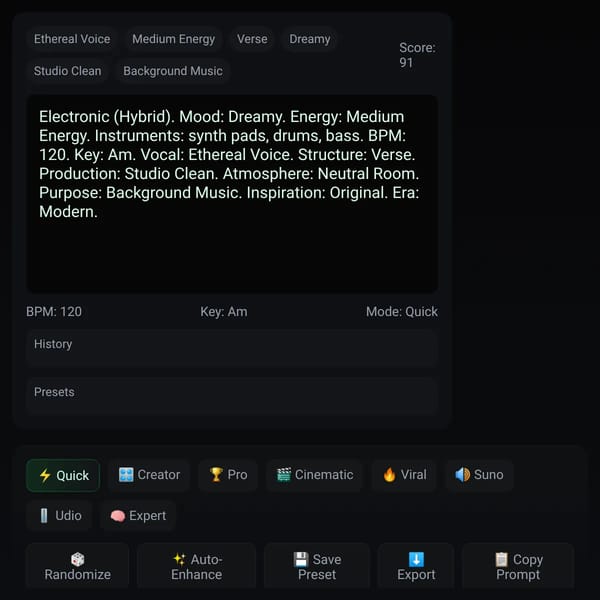
Task: Click the Key: Am label
Action: pyautogui.click(x=224, y=311)
